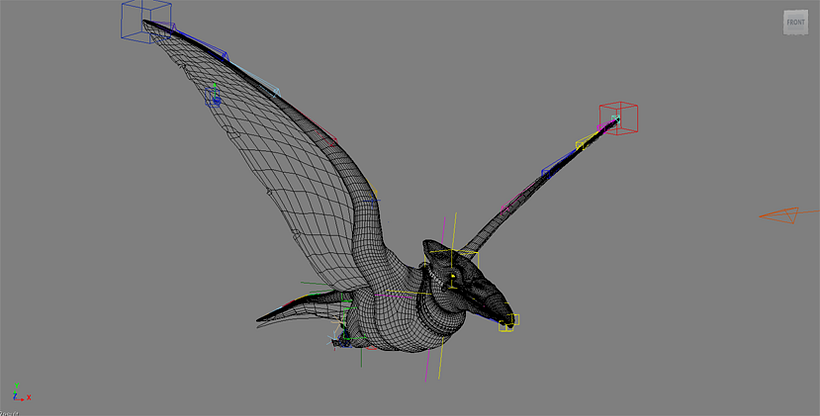The image size is (820, 416).
Task: Select the blue bone on right wing
Action: coord(561,162)
